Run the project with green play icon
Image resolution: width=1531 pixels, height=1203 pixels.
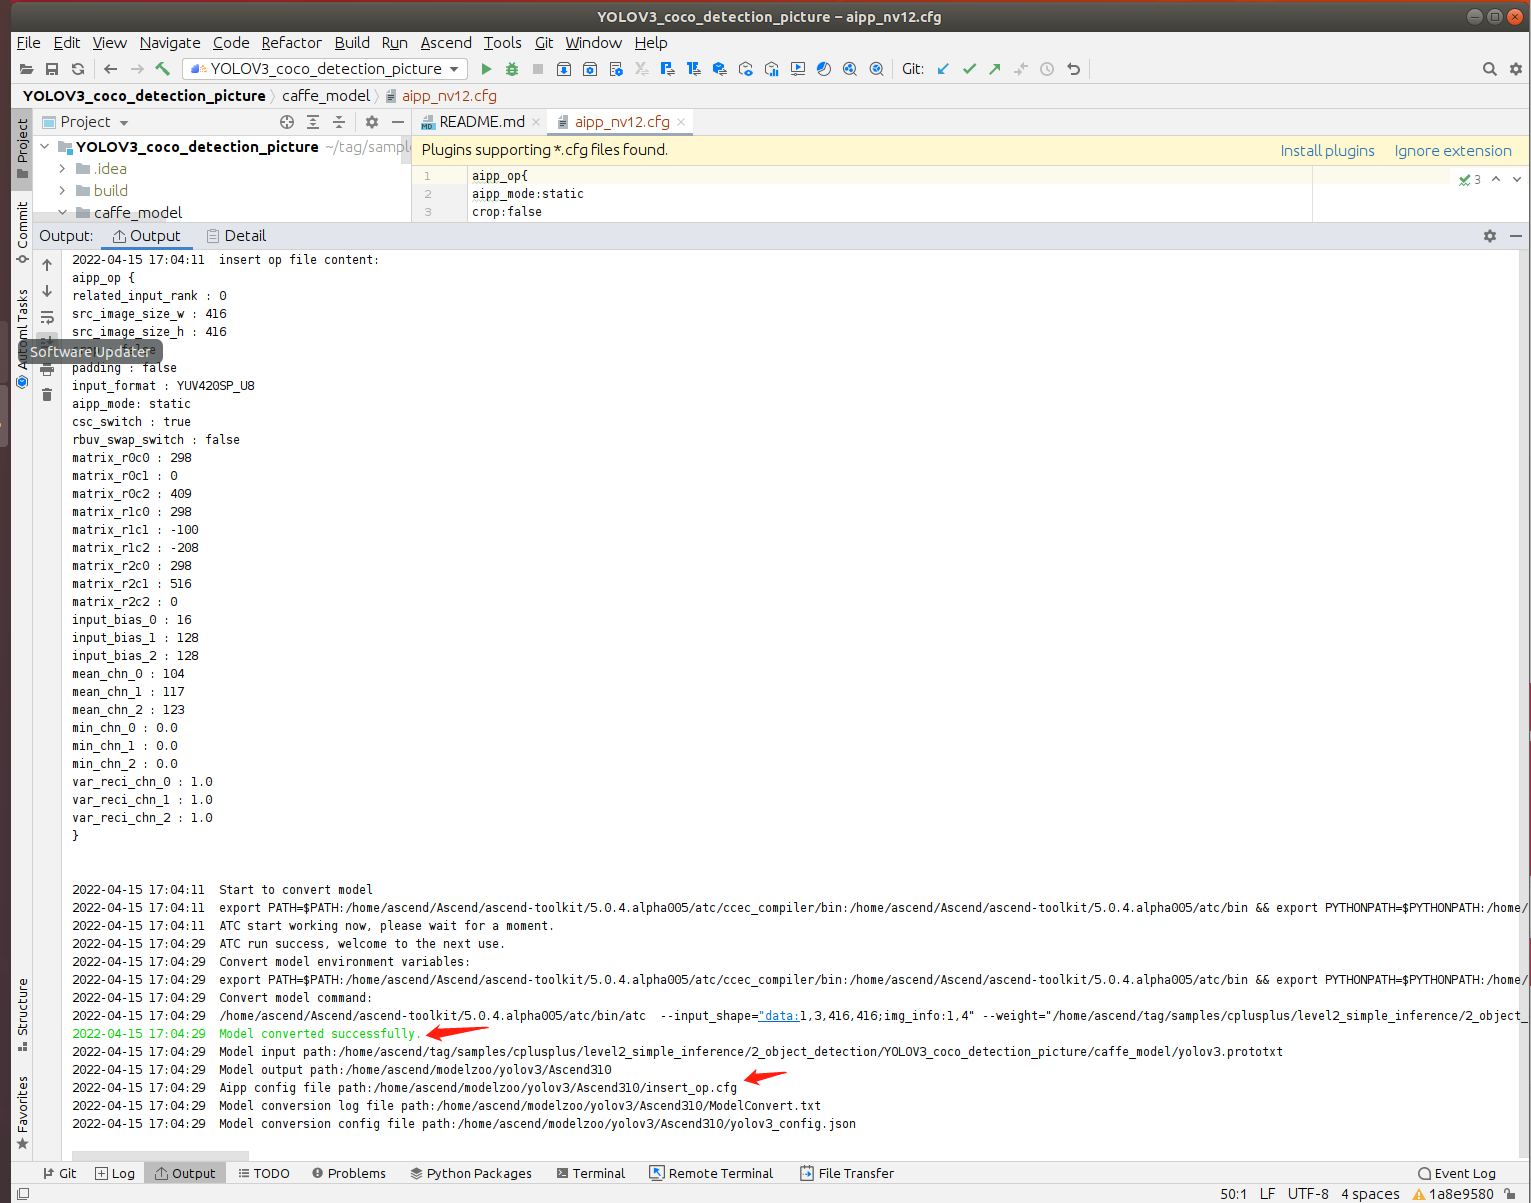486,69
